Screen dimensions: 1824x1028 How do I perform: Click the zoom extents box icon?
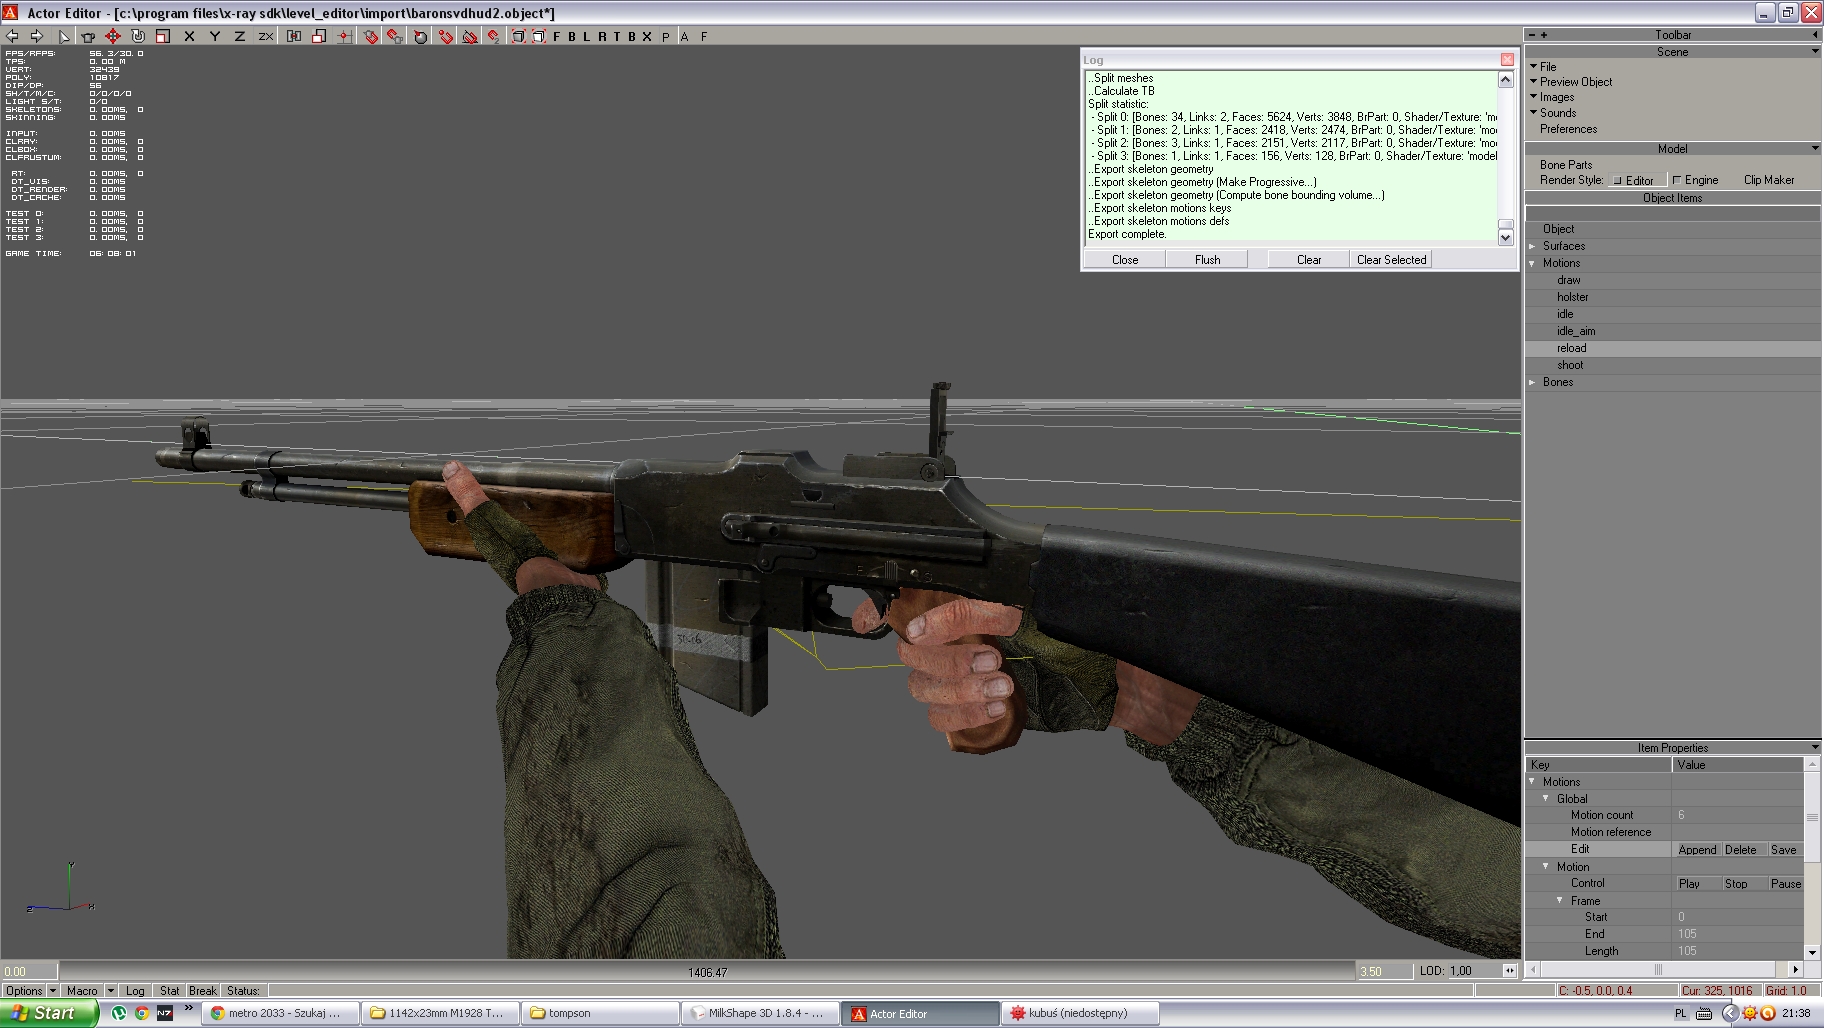[518, 36]
